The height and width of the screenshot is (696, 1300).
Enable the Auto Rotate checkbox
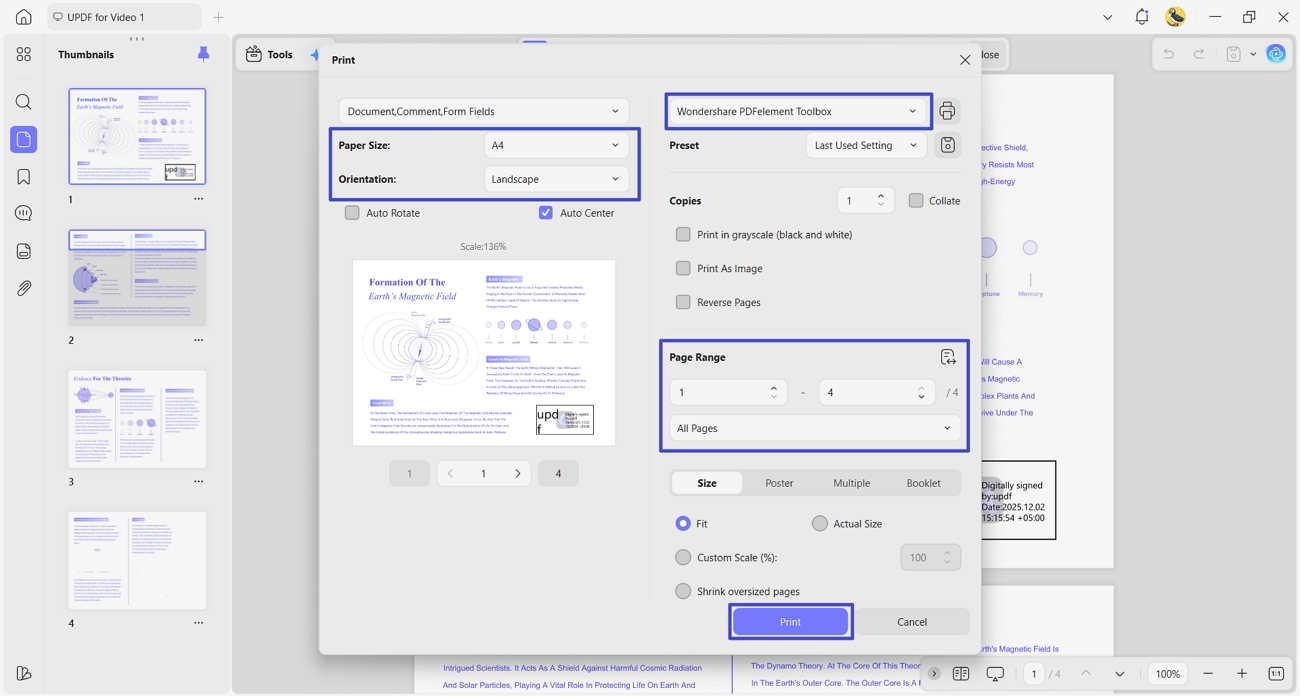[352, 213]
